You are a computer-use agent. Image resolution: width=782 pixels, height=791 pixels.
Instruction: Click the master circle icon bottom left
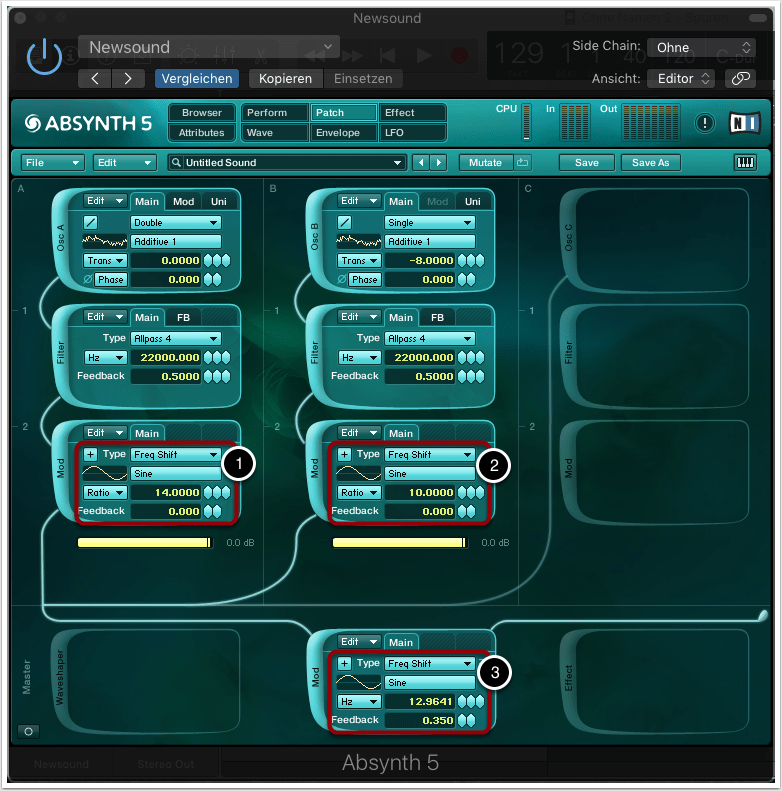[28, 731]
